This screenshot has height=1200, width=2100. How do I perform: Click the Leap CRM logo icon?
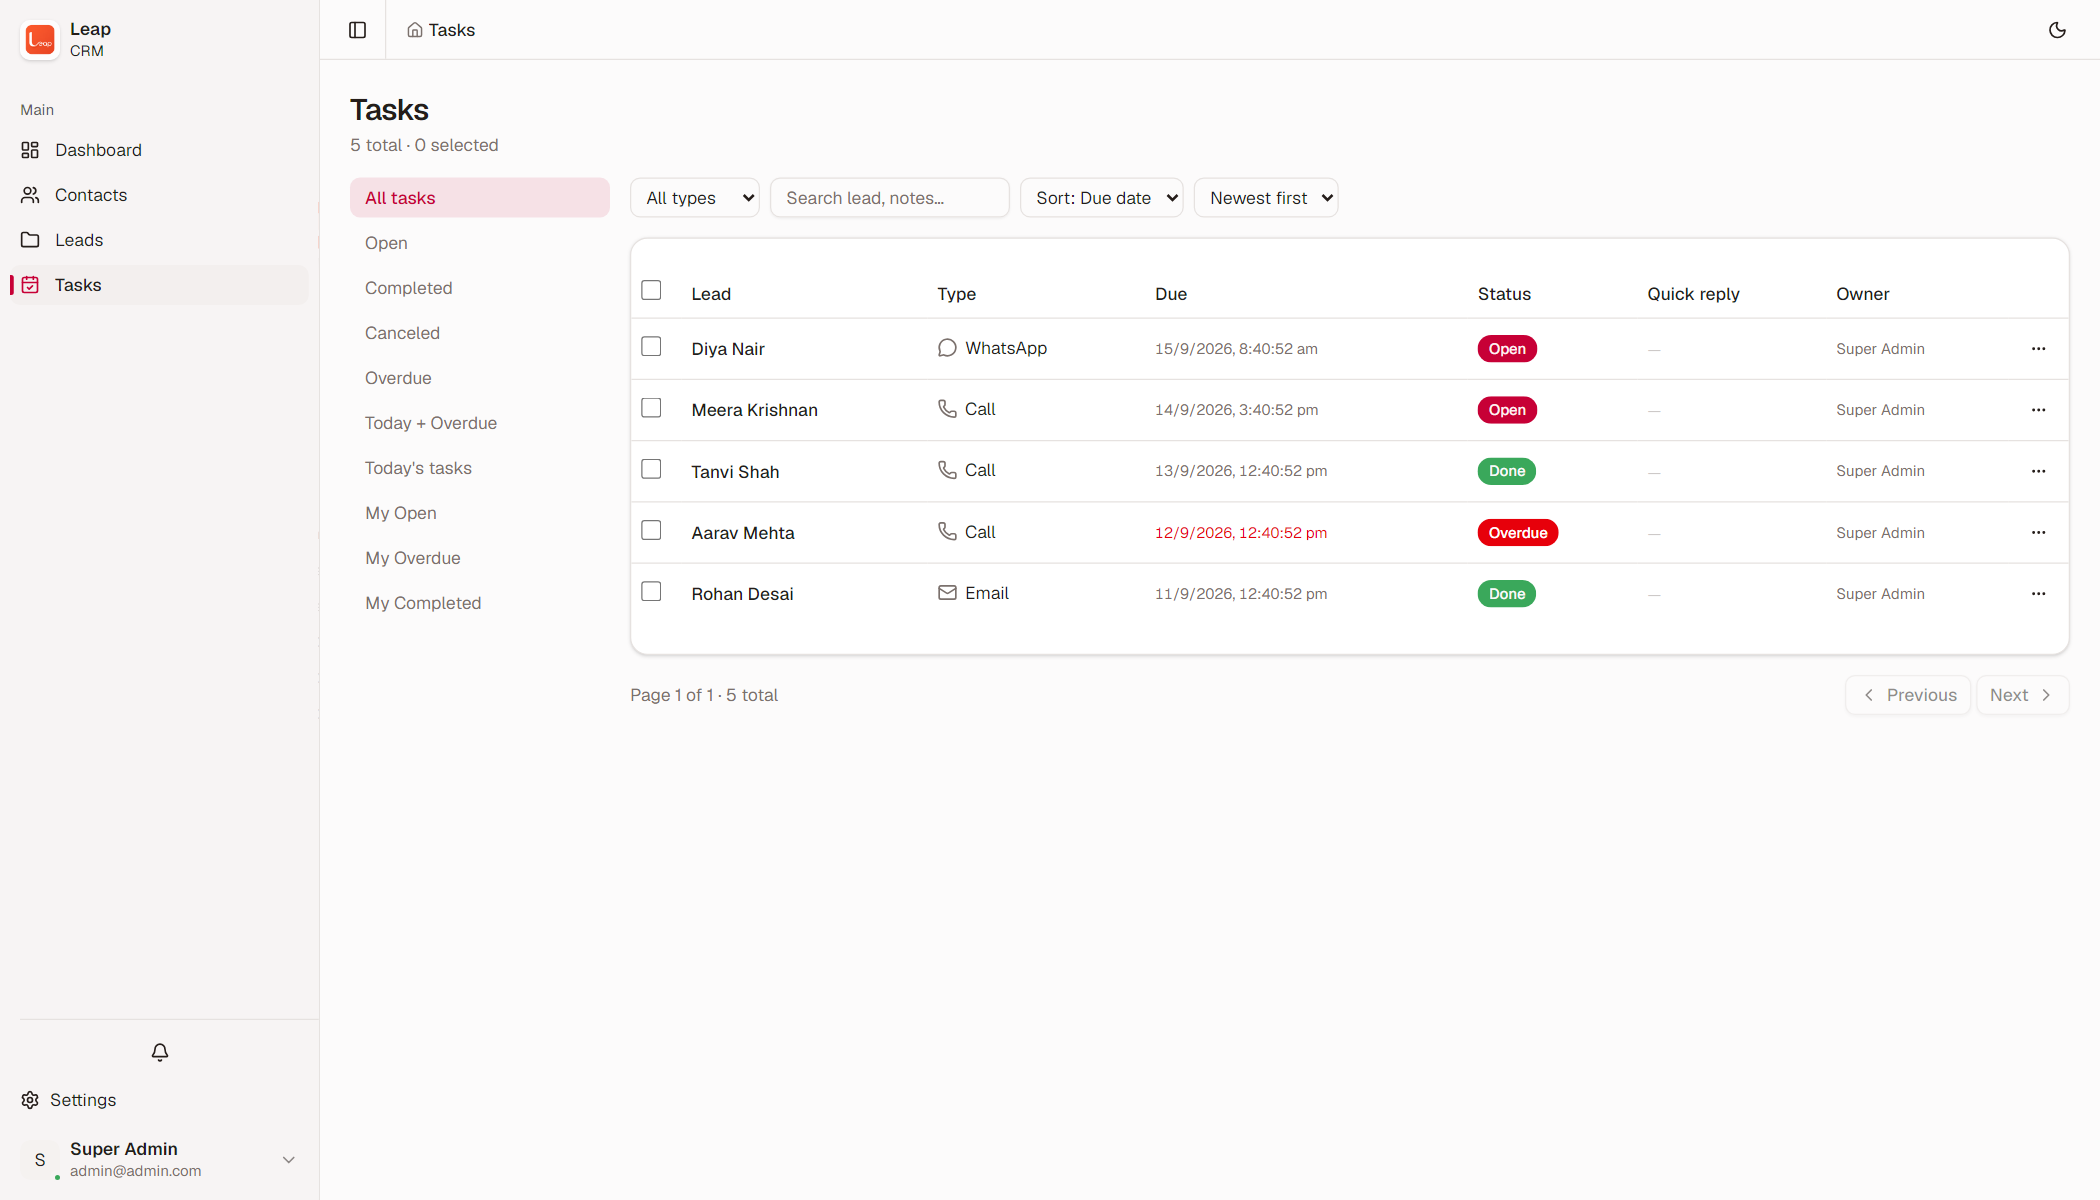point(40,40)
